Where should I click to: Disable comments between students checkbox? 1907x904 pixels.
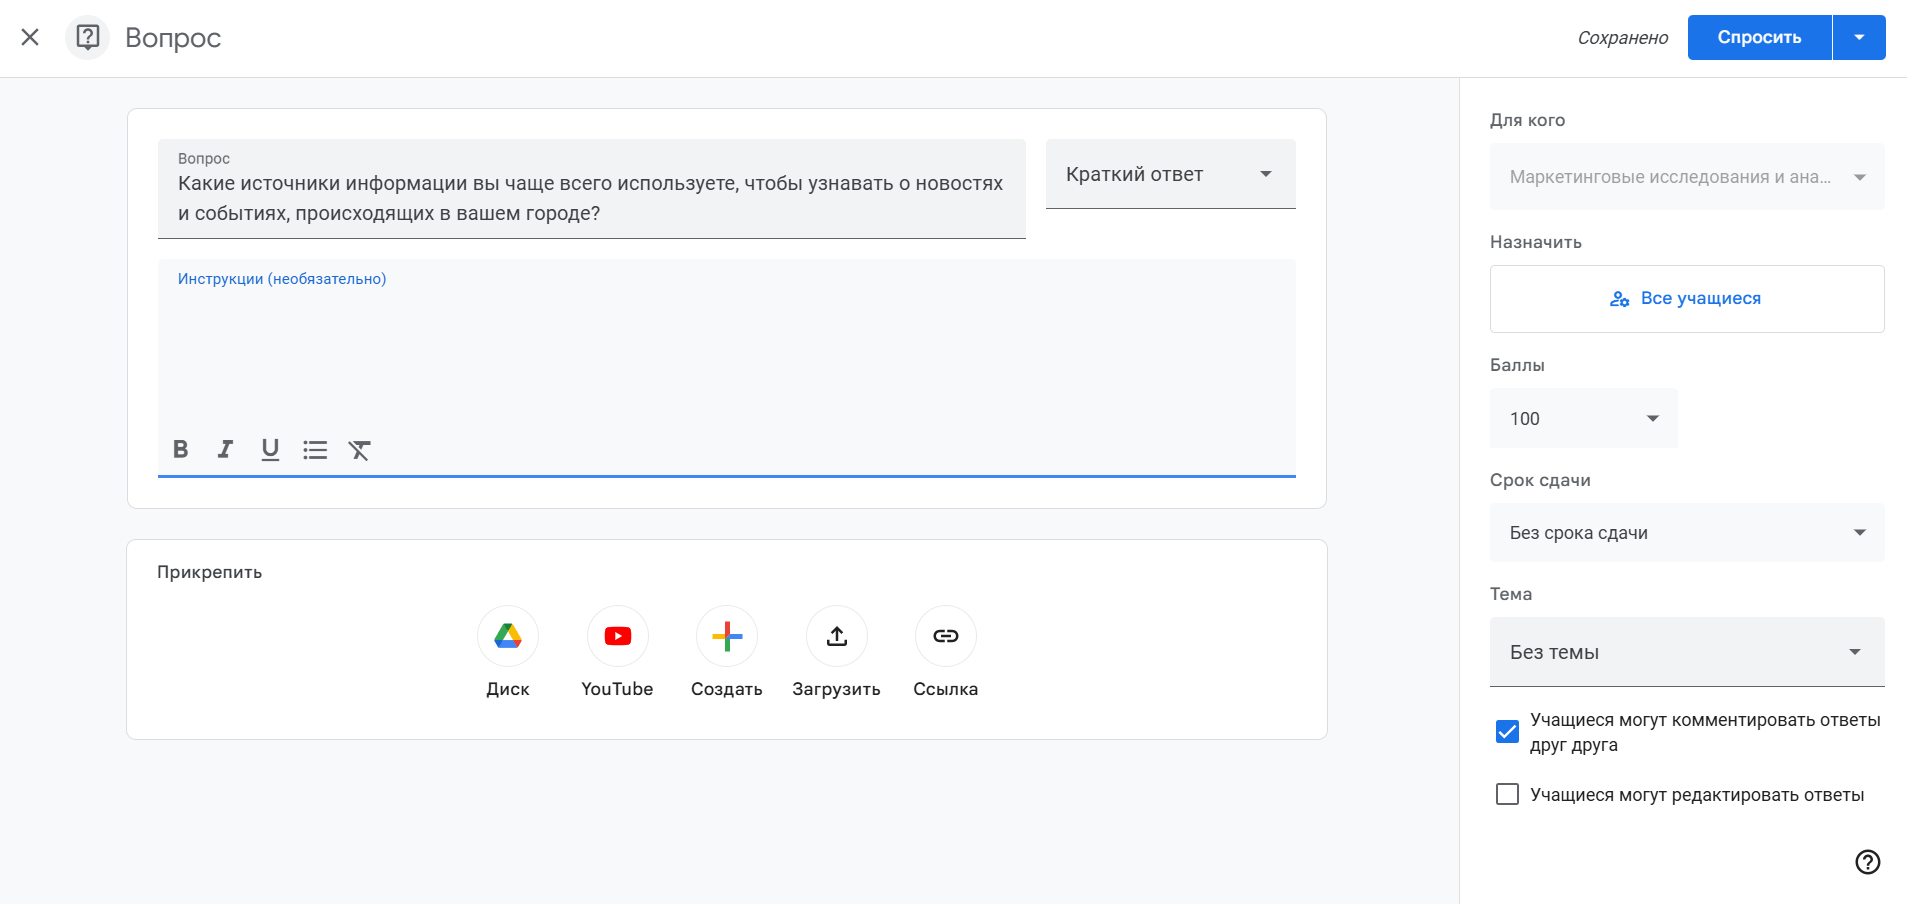[1507, 731]
